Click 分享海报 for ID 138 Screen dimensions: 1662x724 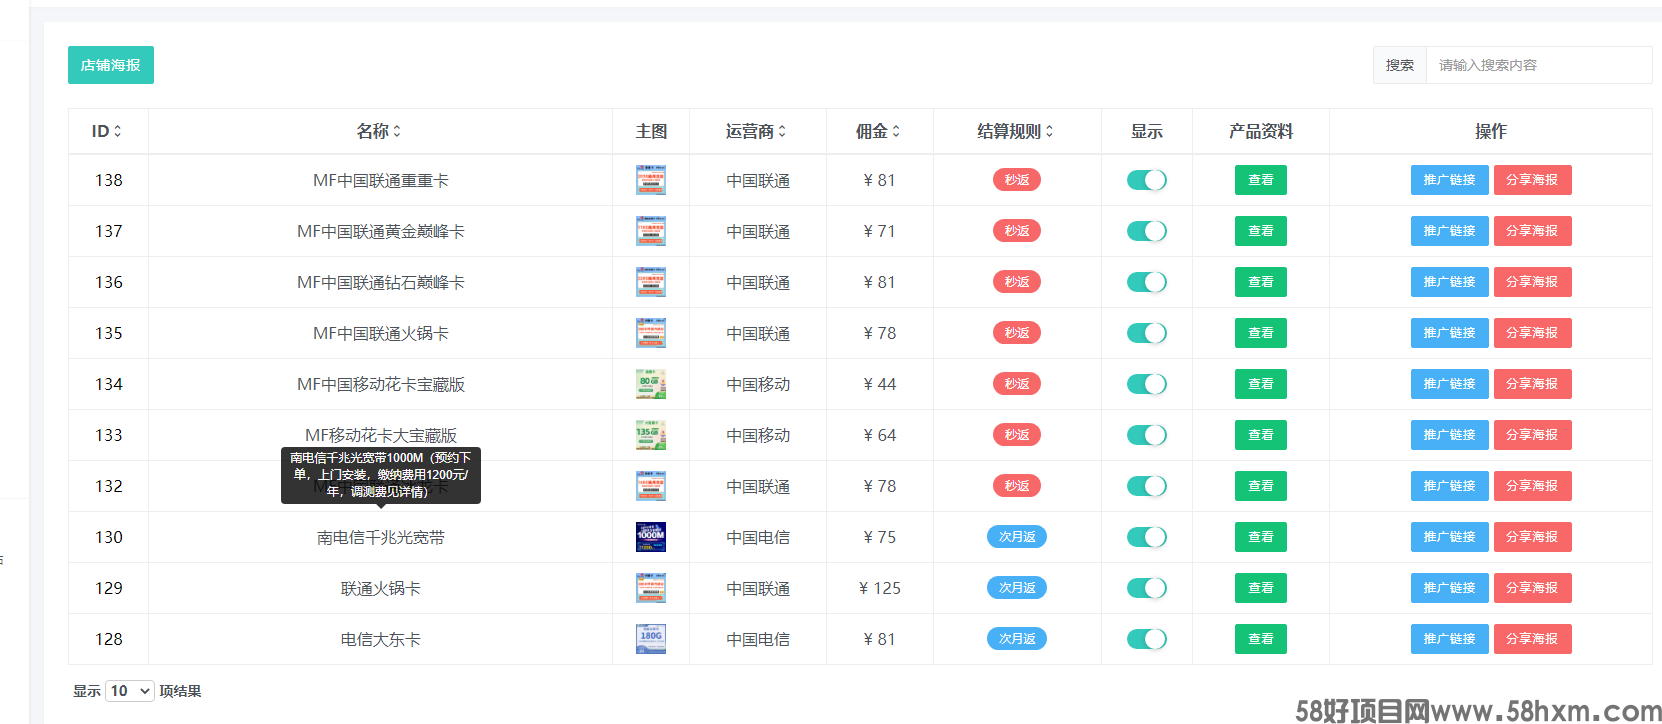pos(1533,180)
